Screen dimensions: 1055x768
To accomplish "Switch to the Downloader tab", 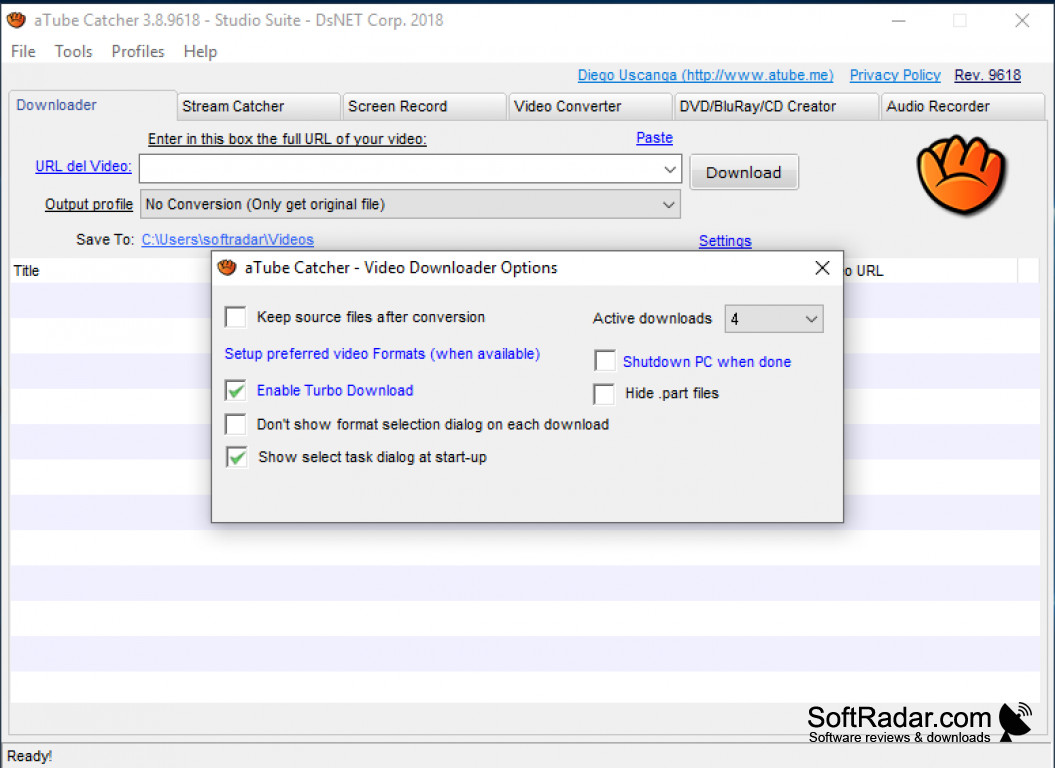I will (x=93, y=106).
